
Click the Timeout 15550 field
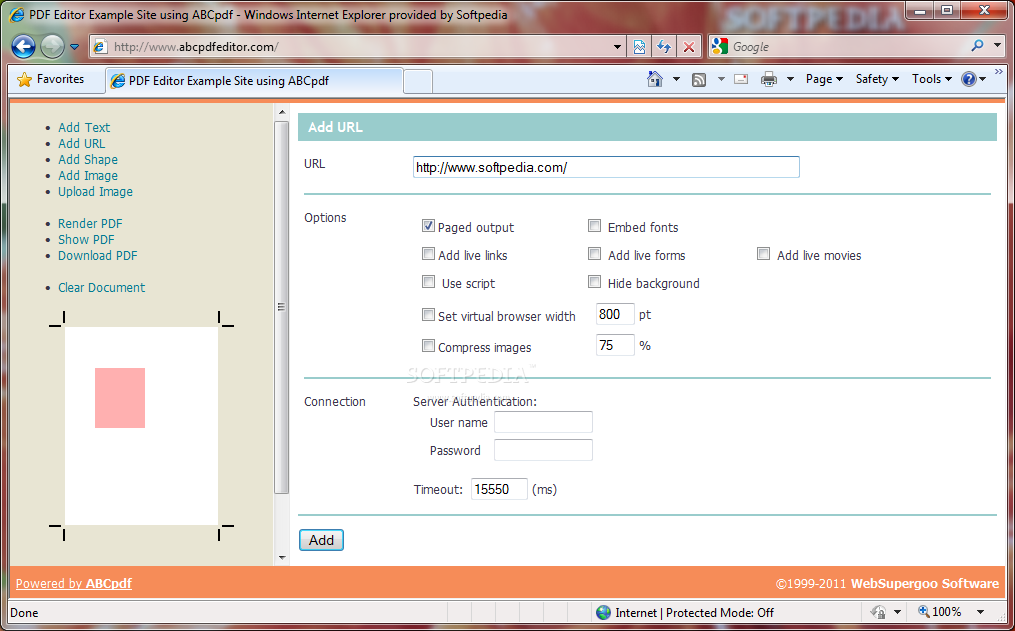pos(499,489)
